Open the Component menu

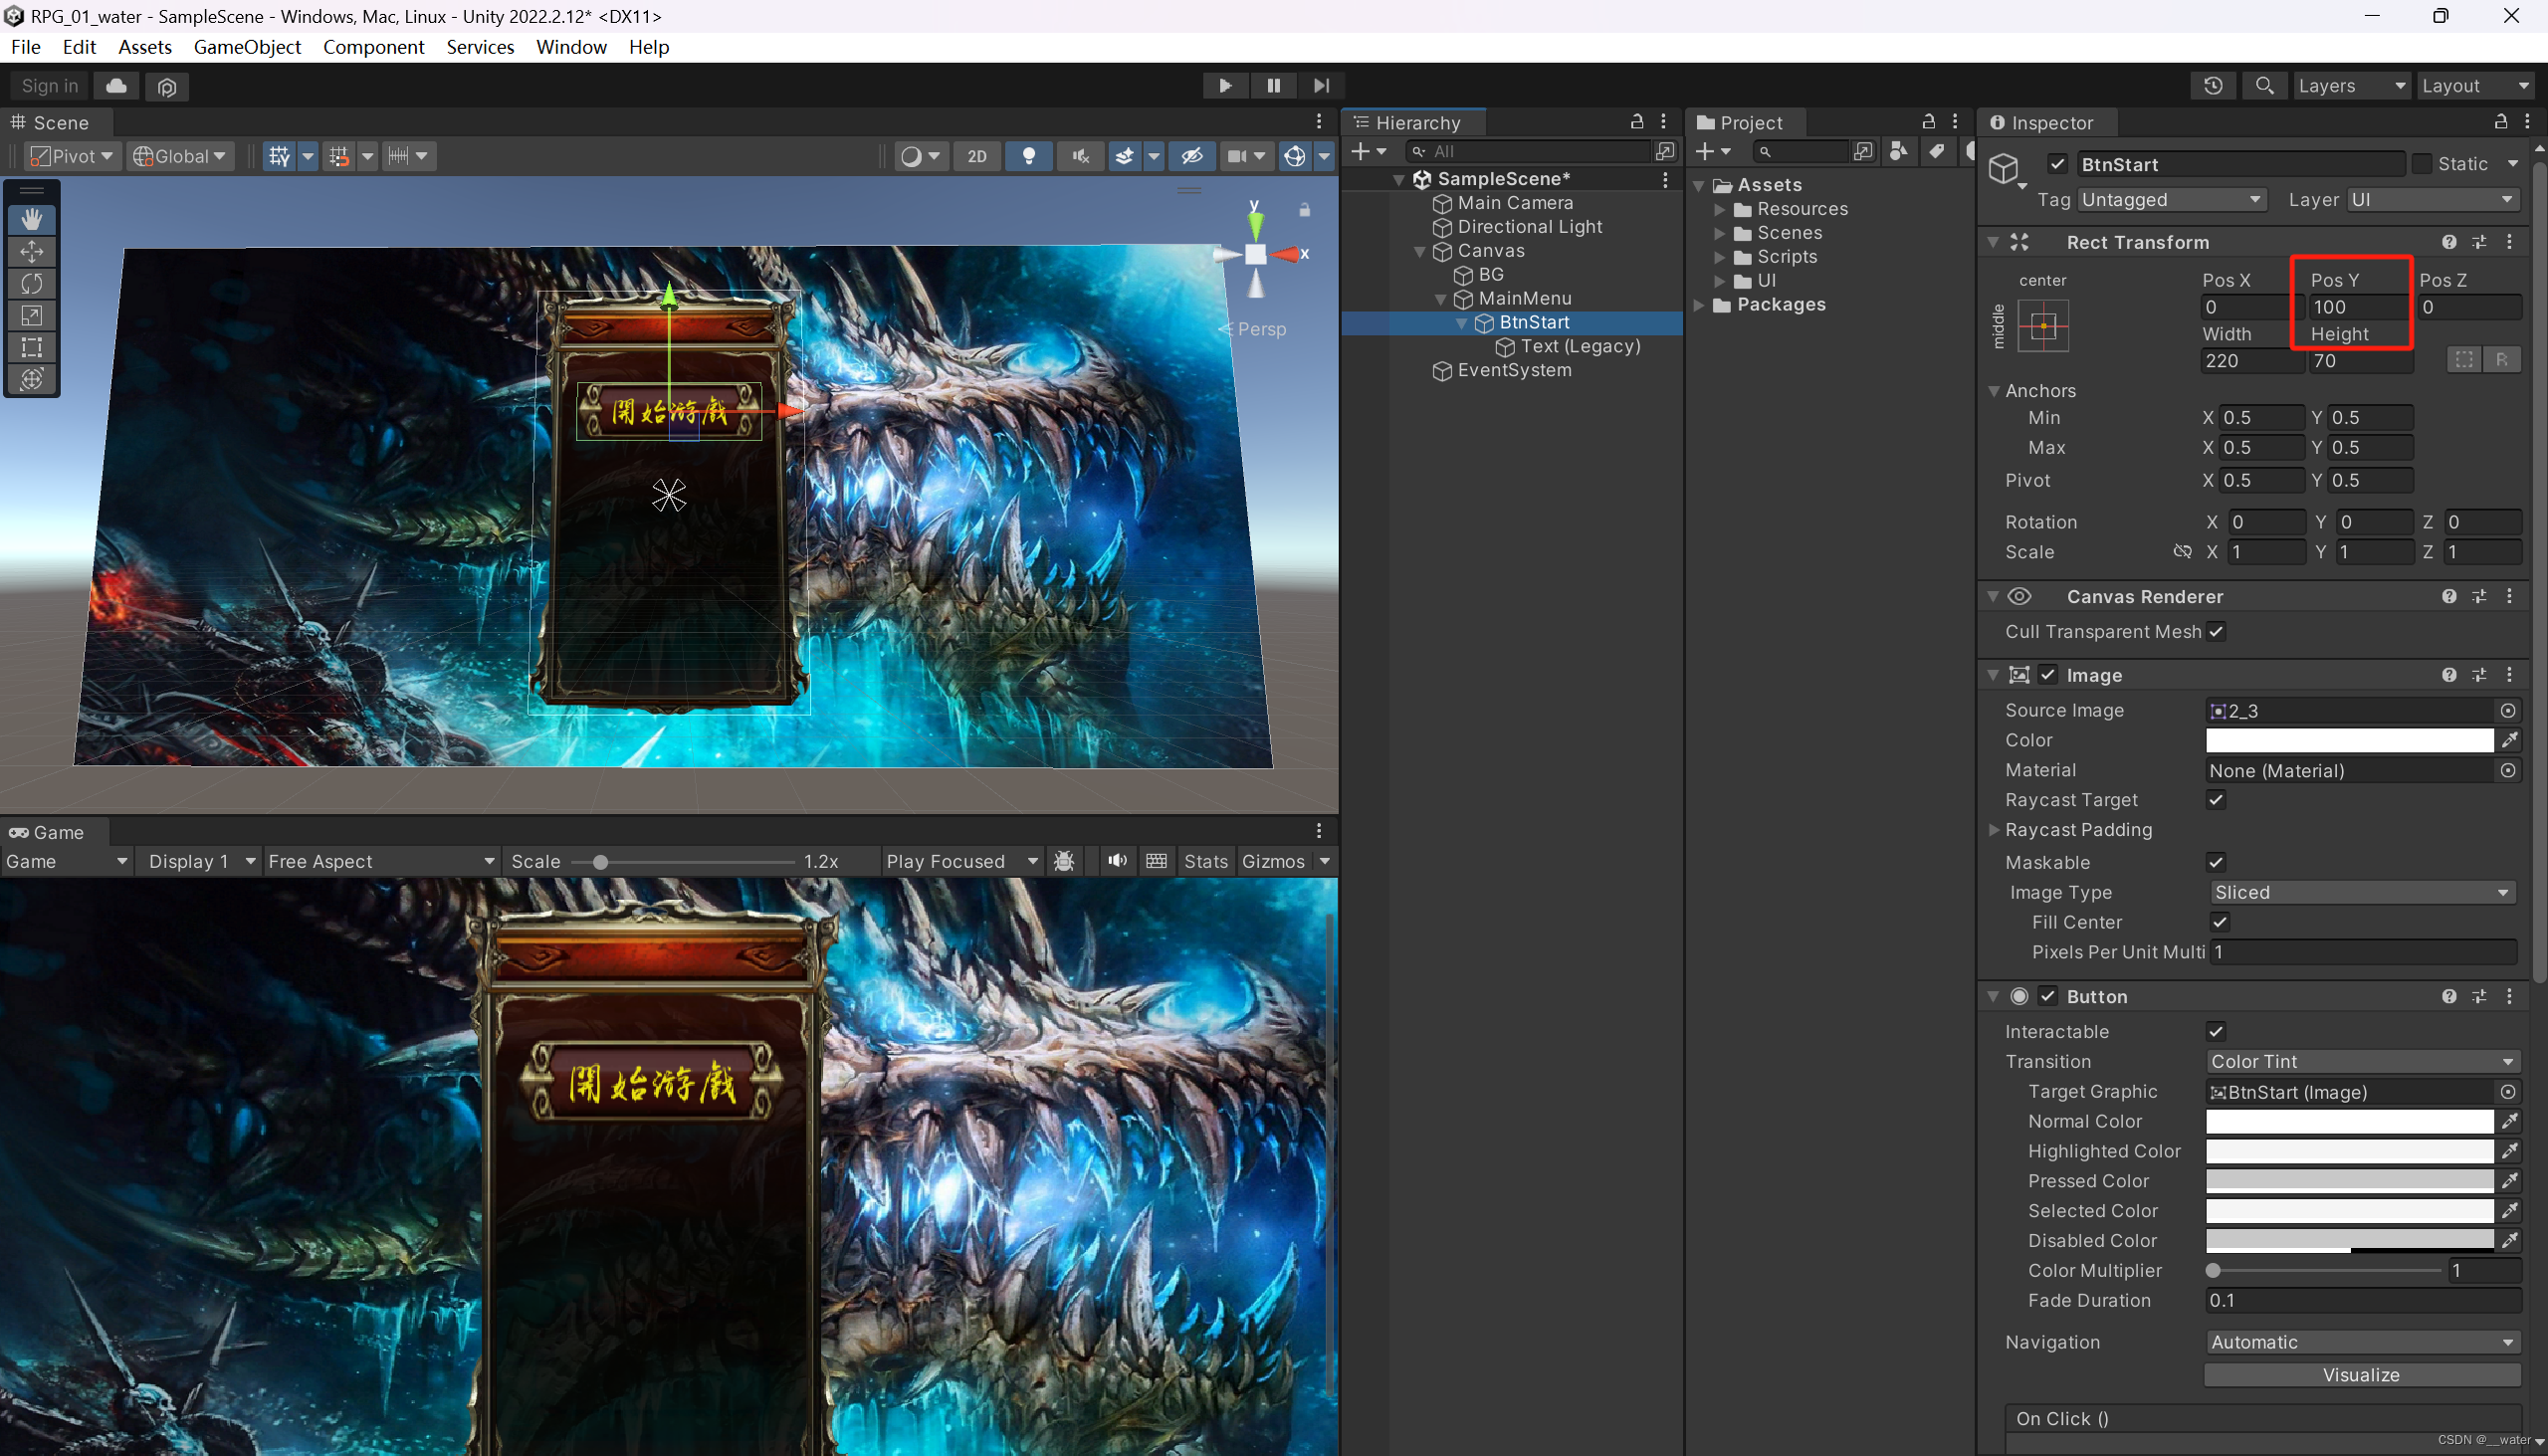[x=373, y=47]
